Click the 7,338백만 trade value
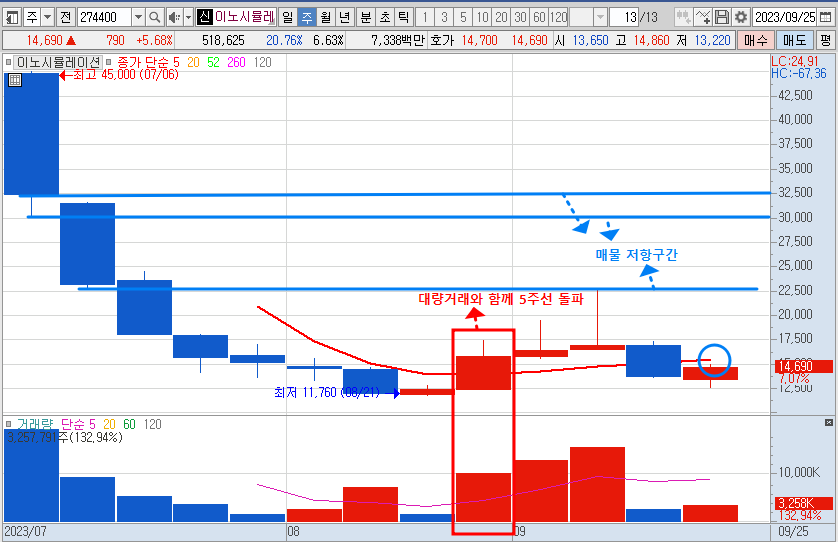 coord(398,40)
